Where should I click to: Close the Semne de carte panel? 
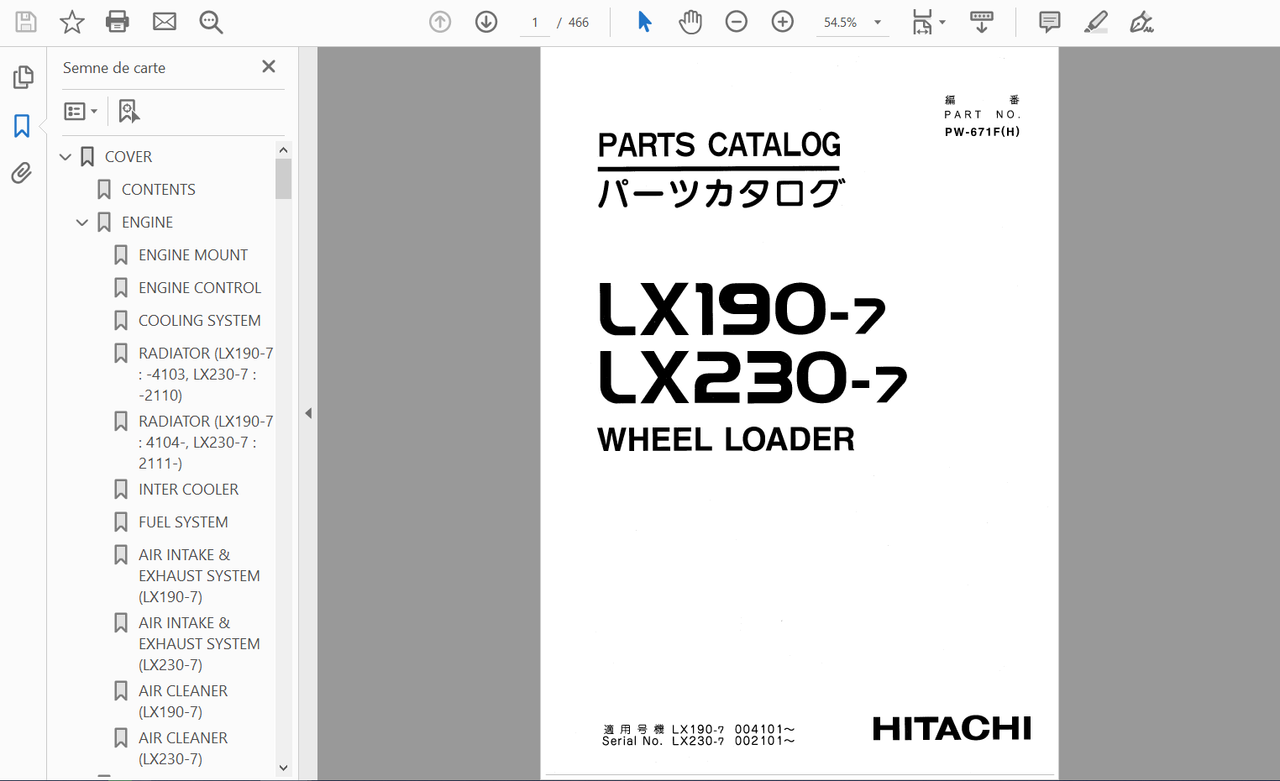268,67
